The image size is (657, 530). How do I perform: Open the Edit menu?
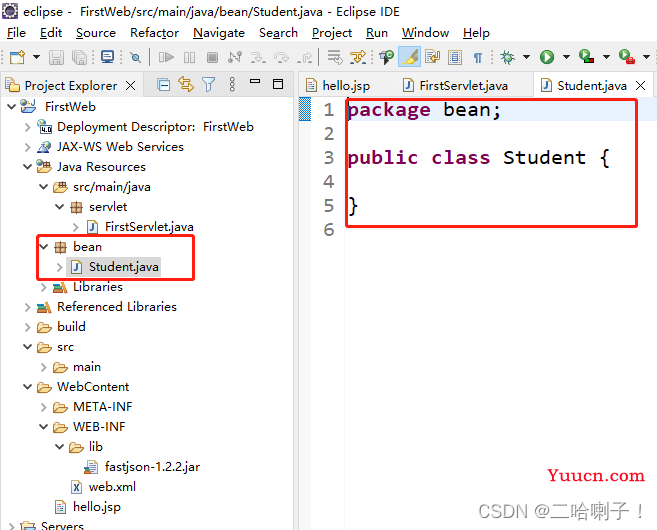click(x=51, y=33)
